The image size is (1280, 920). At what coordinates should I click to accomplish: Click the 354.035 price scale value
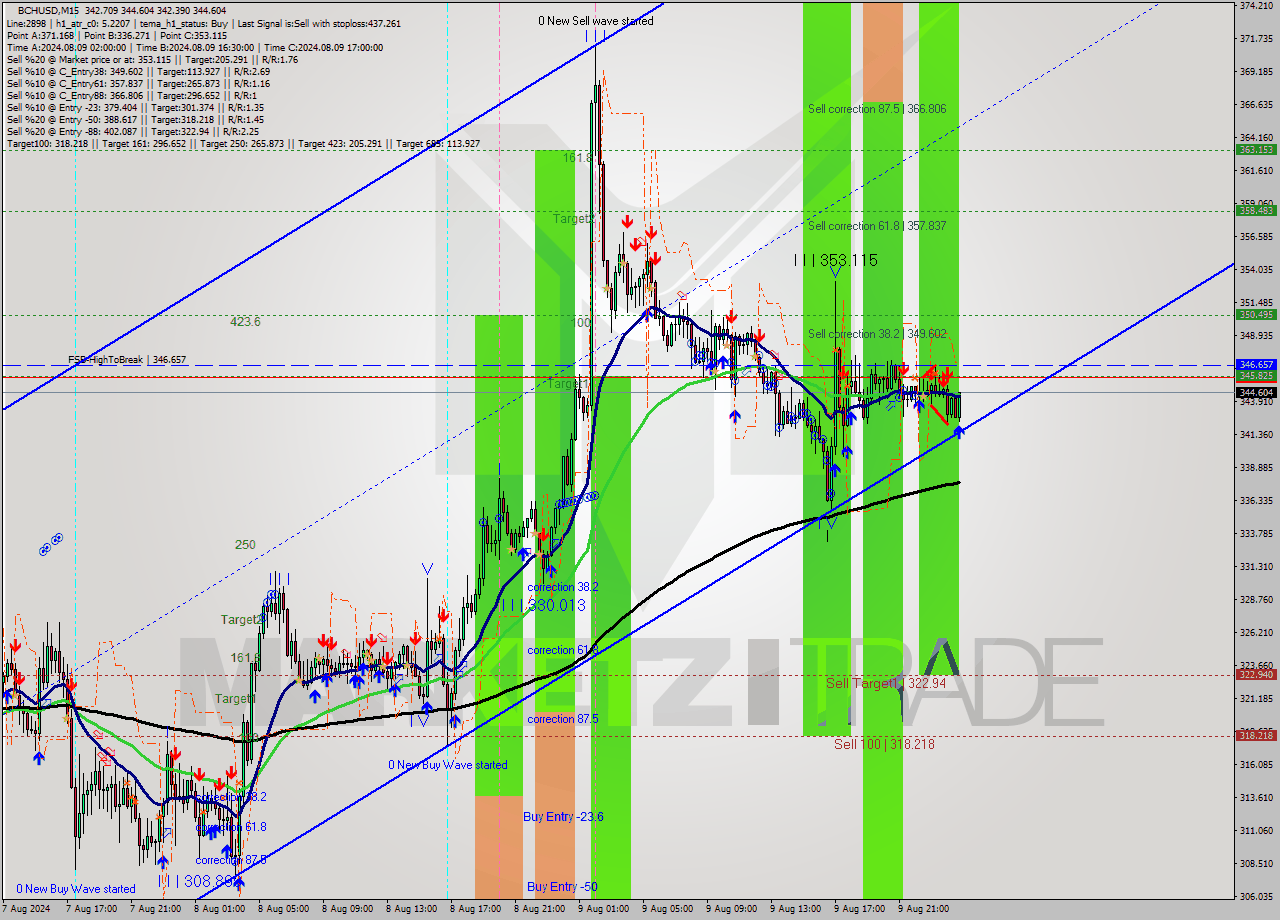click(x=1256, y=270)
